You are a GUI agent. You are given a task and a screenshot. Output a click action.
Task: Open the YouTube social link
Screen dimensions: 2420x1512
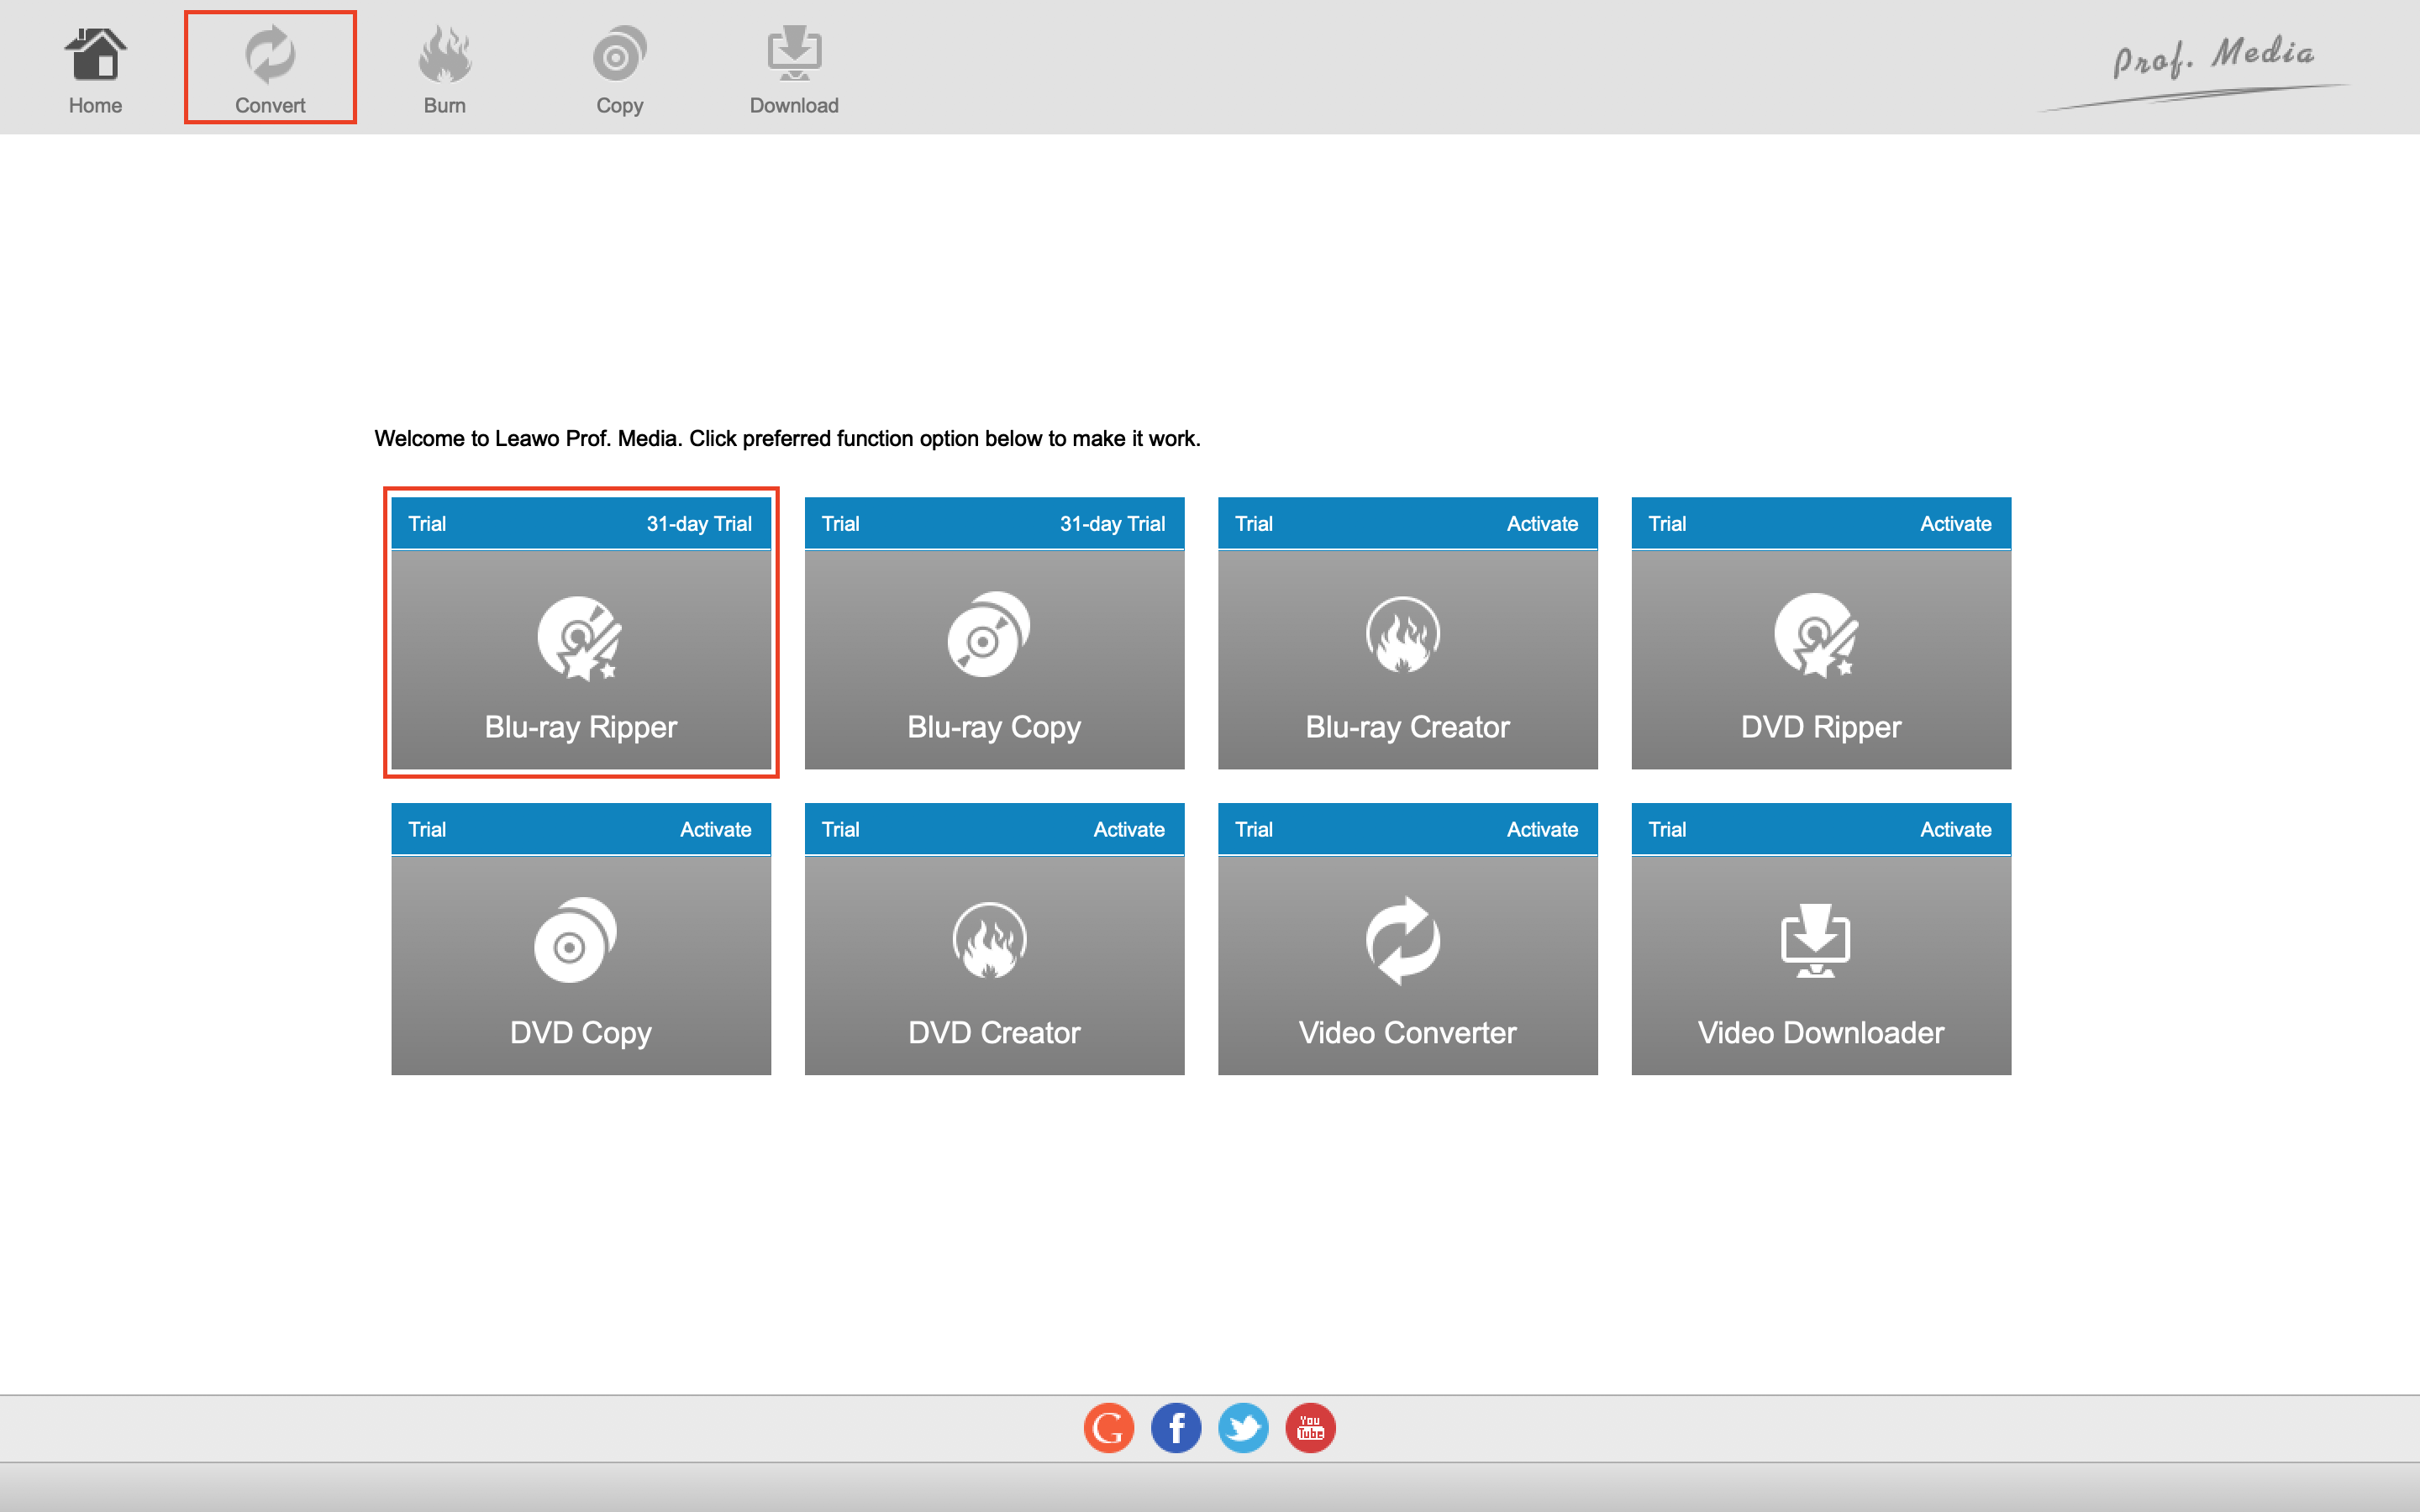point(1310,1428)
